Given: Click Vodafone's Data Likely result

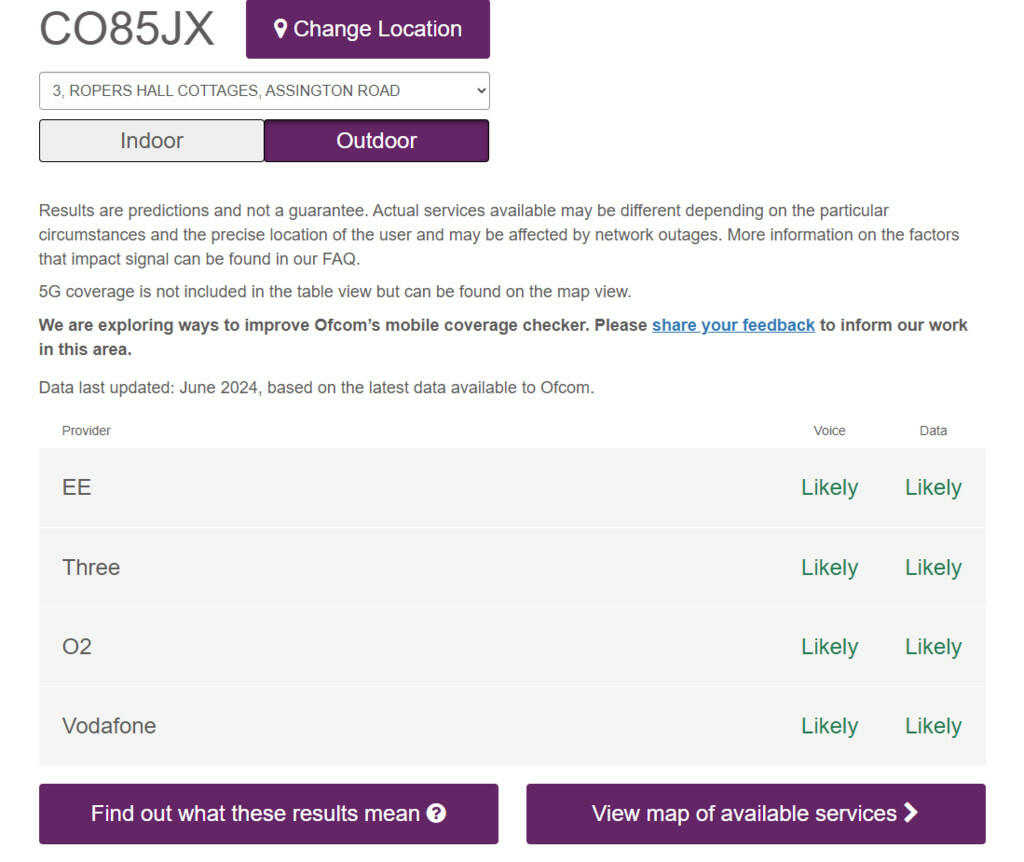Looking at the screenshot, I should pos(933,726).
